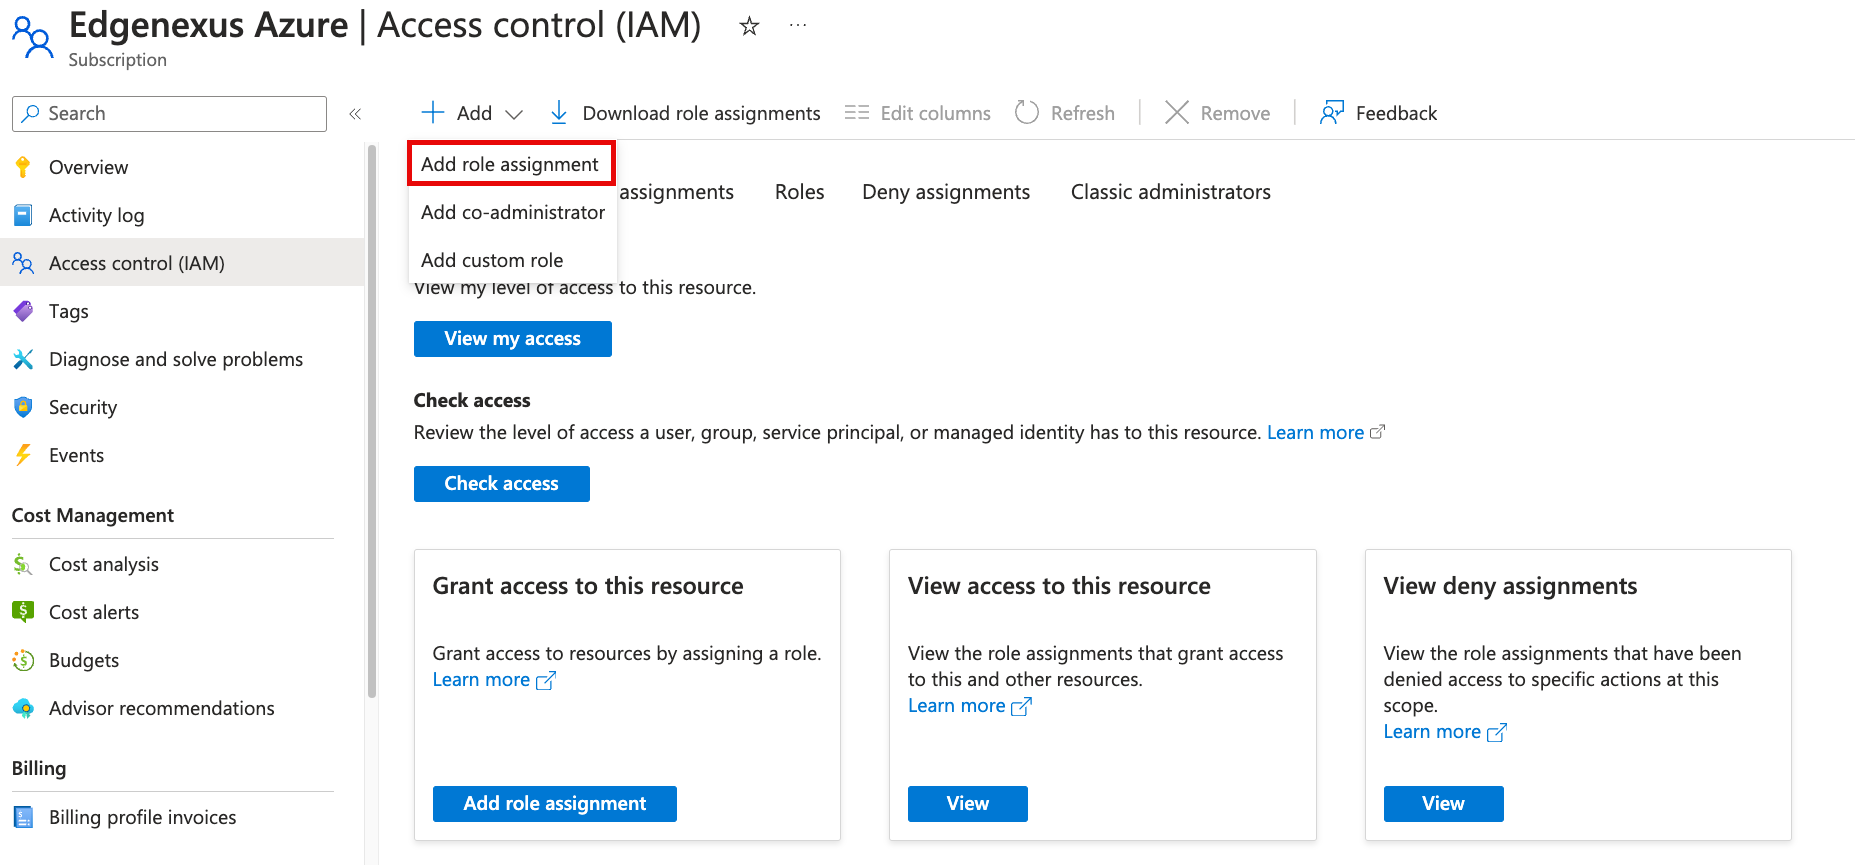Switch to the Deny assignments tab
Viewport: 1855px width, 865px height.
pos(946,192)
